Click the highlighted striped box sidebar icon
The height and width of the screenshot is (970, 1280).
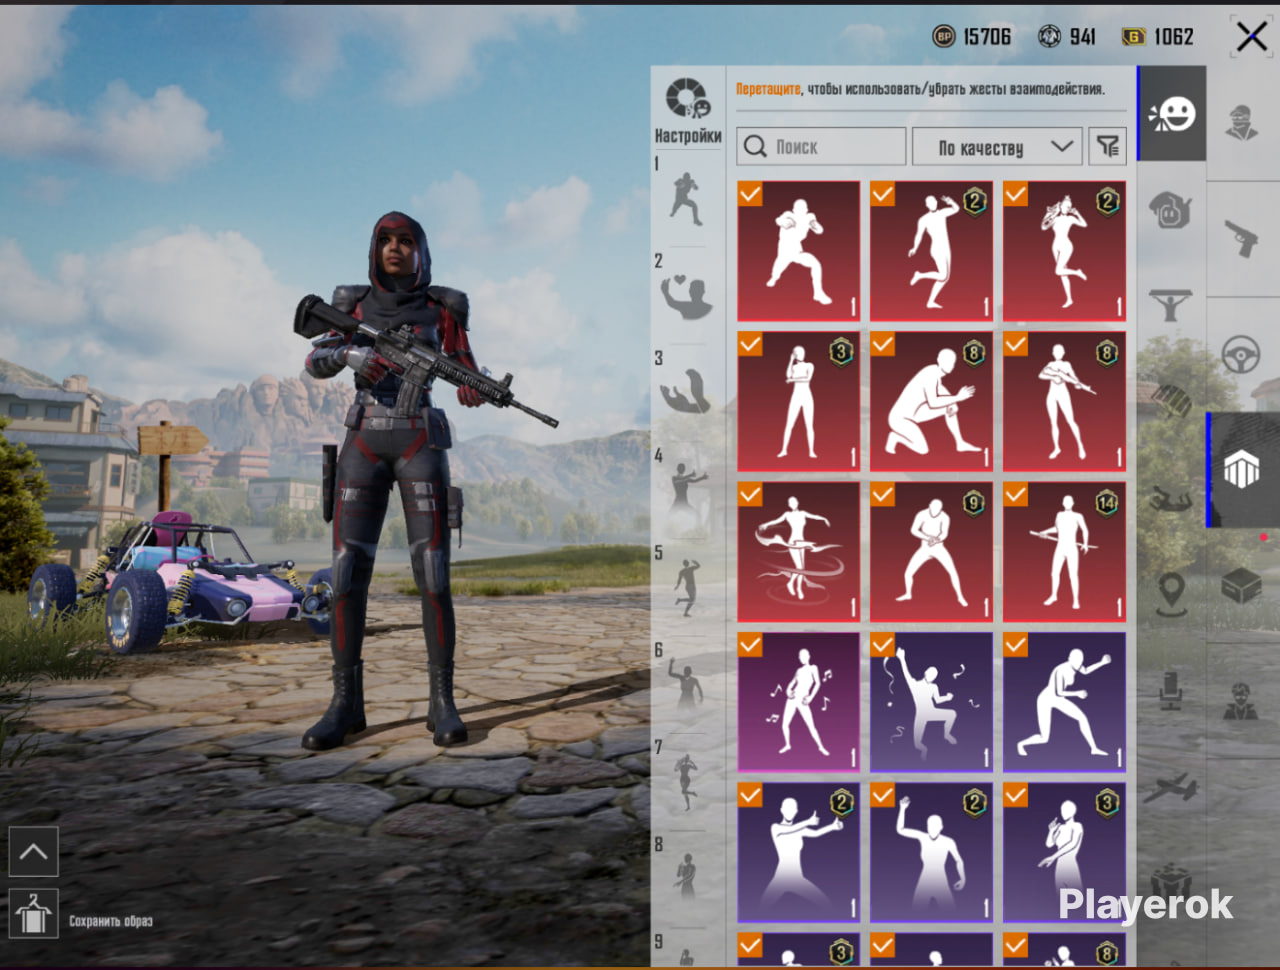1242,470
